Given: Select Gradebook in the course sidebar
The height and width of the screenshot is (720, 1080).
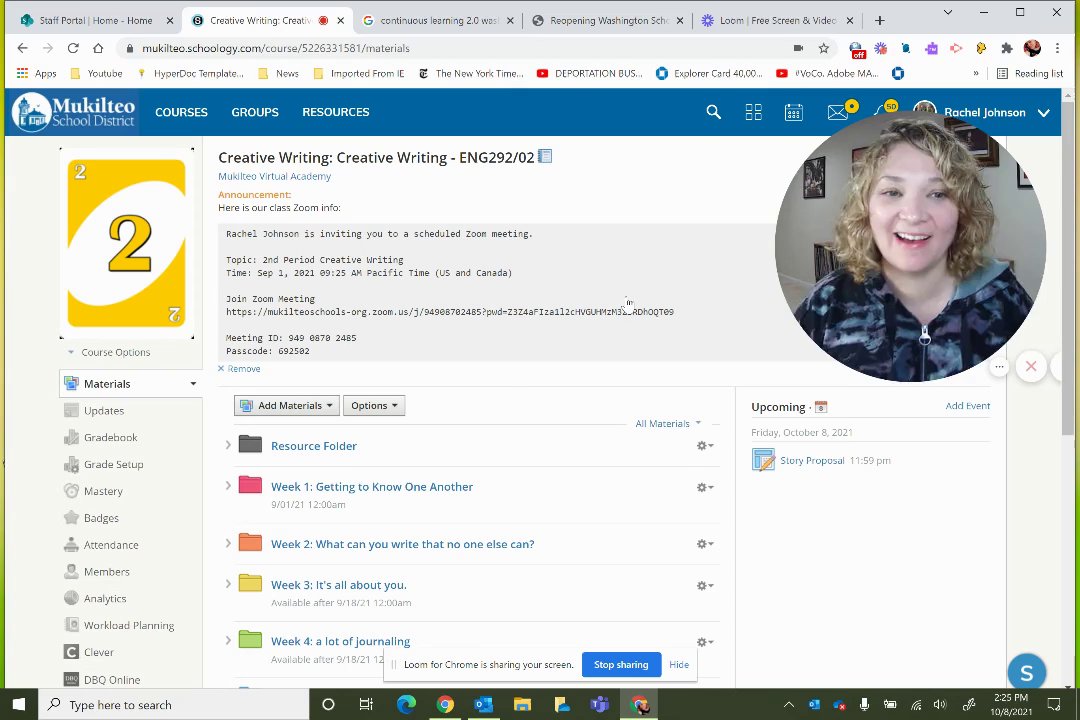Looking at the screenshot, I should pyautogui.click(x=110, y=438).
